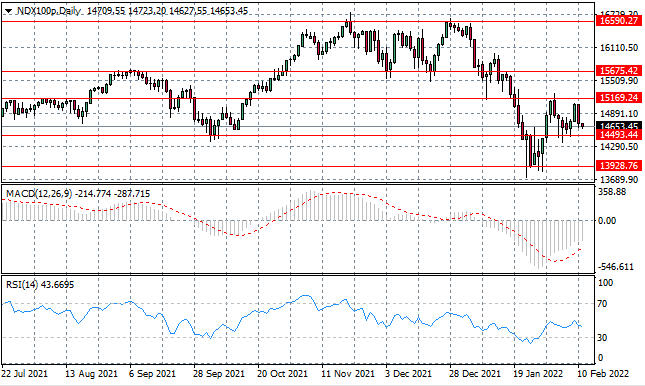Click the 15509.90 price axis value
This screenshot has width=645, height=386.
click(x=619, y=81)
